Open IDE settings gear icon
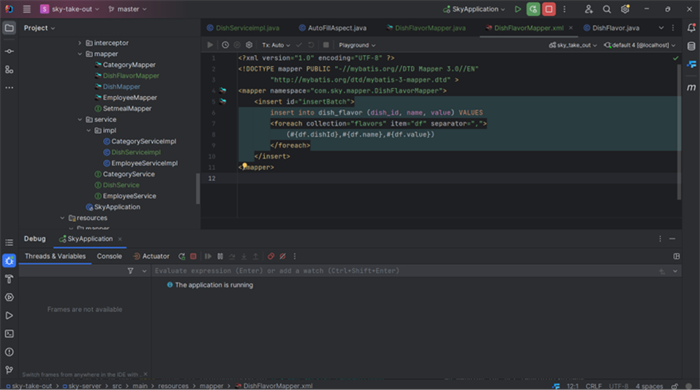 pos(625,9)
